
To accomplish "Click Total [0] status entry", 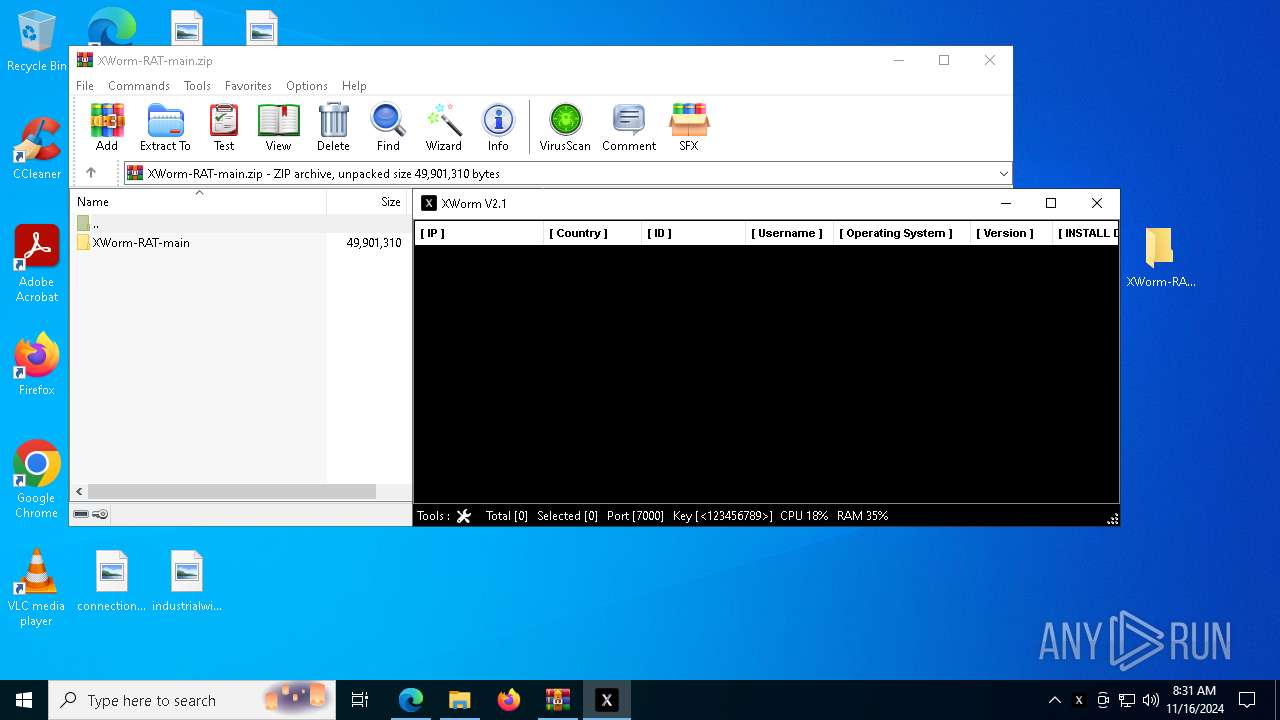I will (507, 516).
